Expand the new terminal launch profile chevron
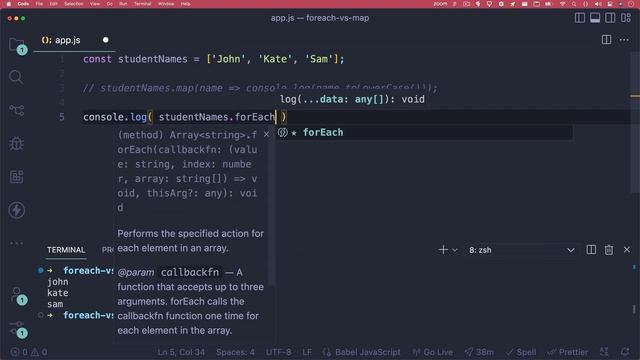This screenshot has width=640, height=360. tap(455, 250)
